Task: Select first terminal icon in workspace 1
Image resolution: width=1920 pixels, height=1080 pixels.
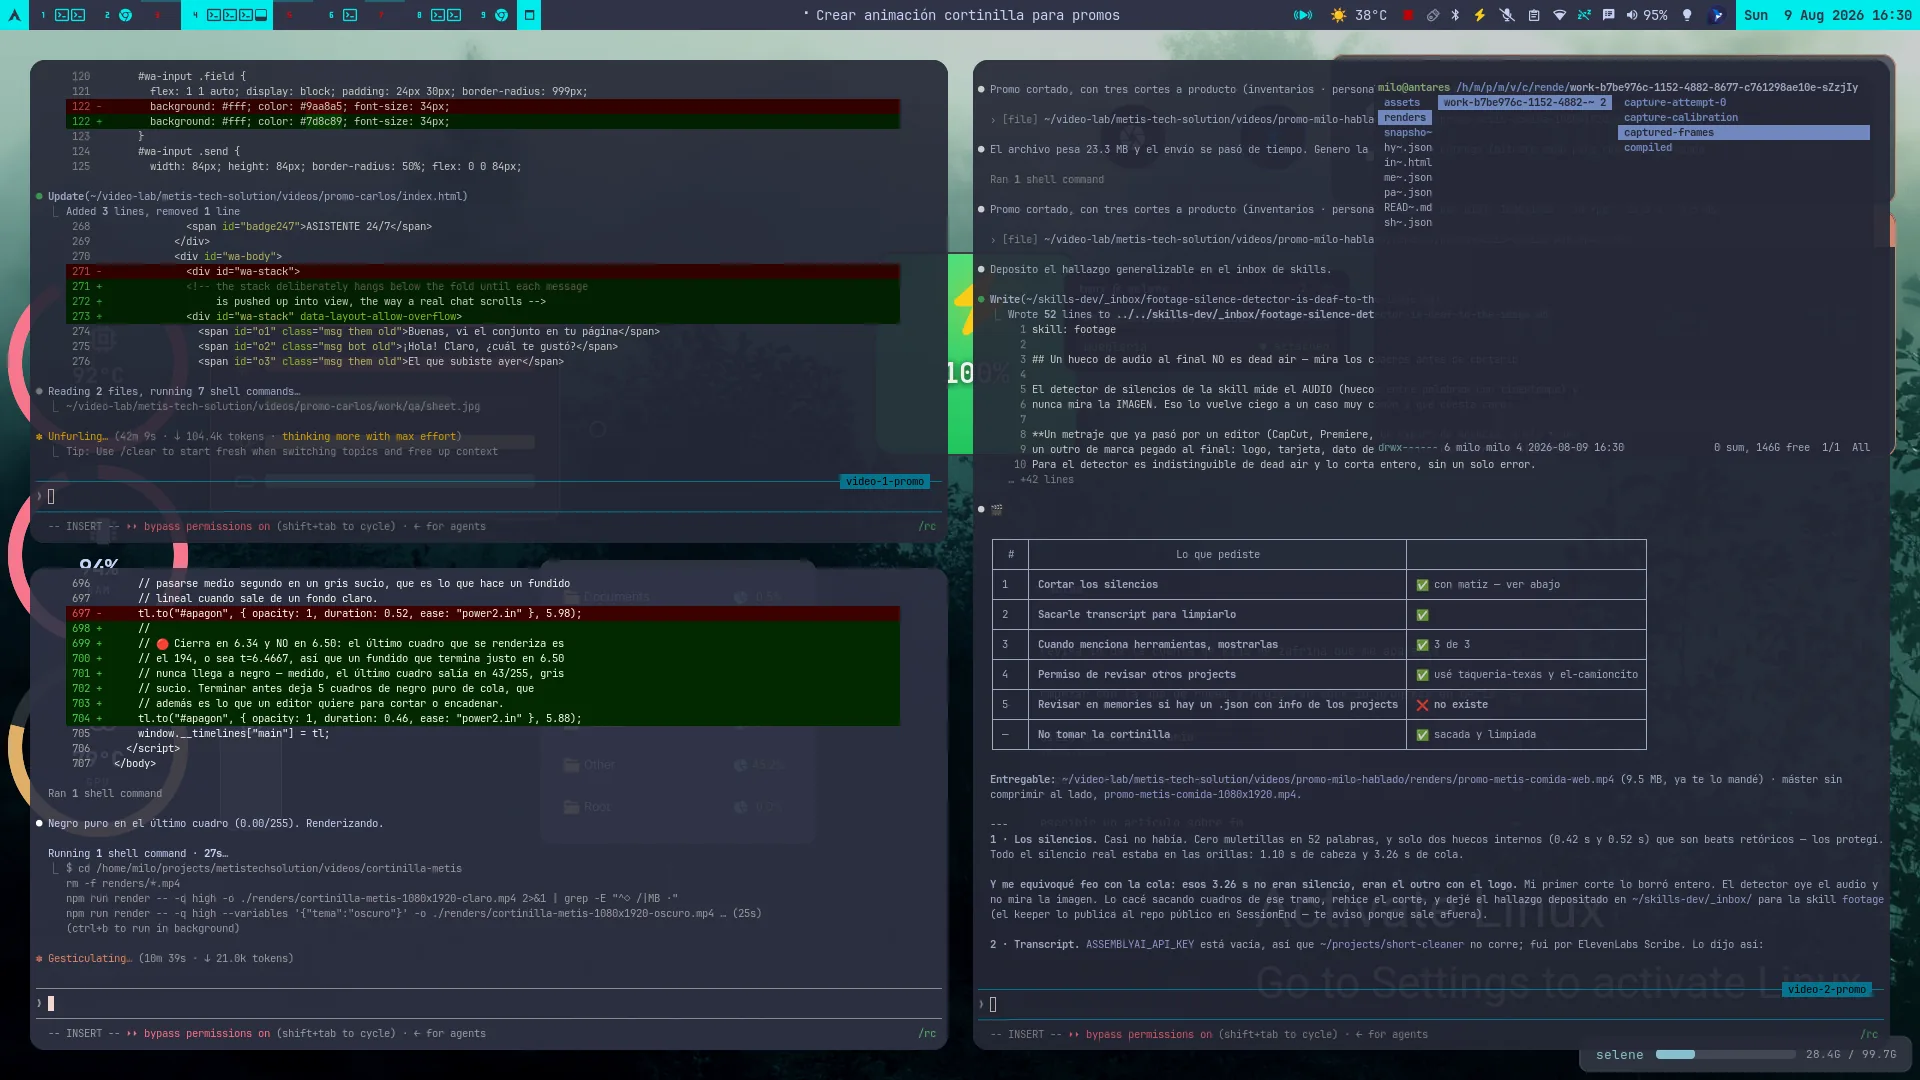Action: point(62,15)
